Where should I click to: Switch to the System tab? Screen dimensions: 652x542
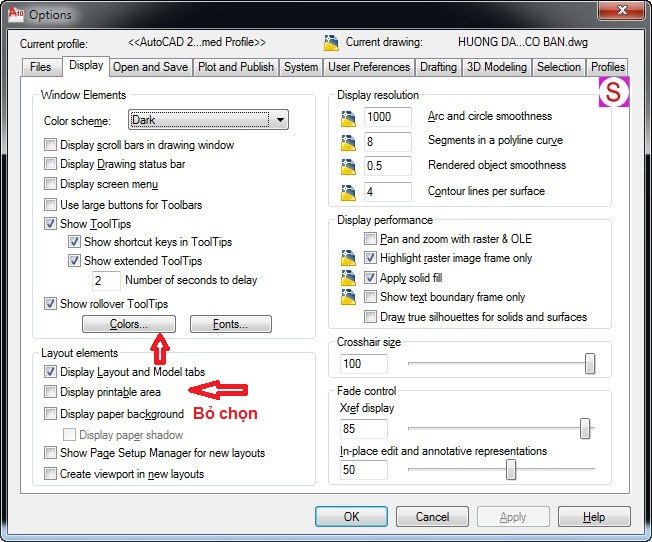[301, 67]
